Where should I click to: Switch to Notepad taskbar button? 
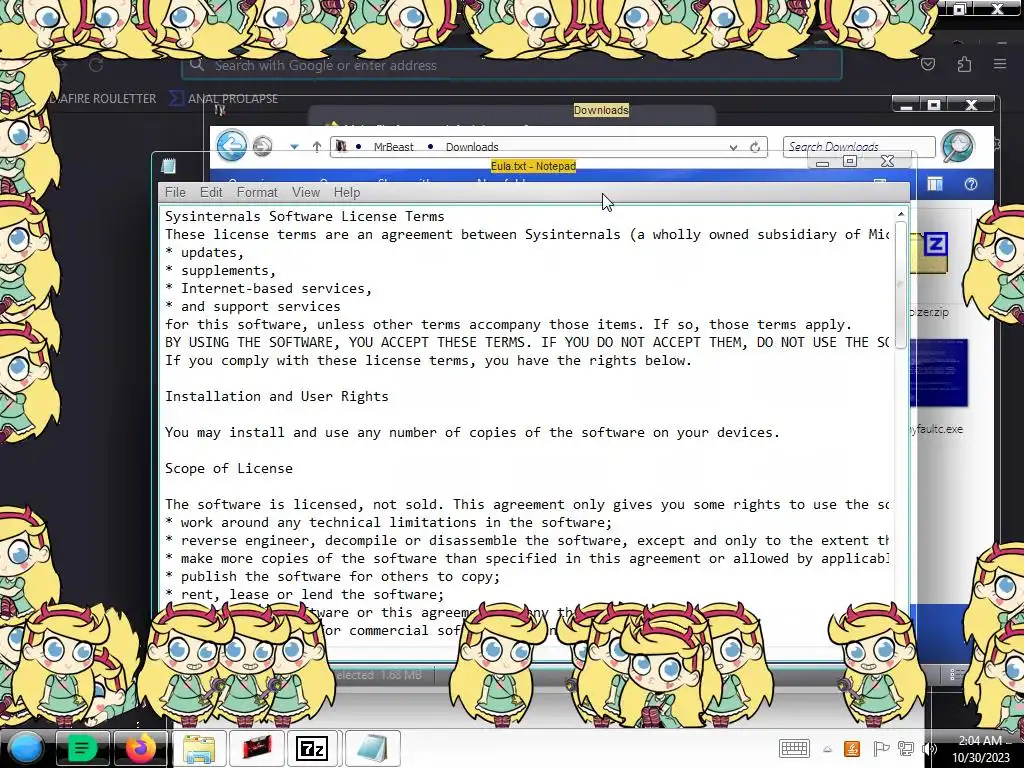tap(372, 748)
